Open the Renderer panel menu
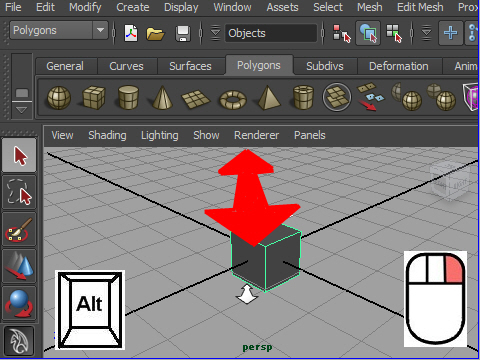This screenshot has height=360, width=480. (x=256, y=135)
